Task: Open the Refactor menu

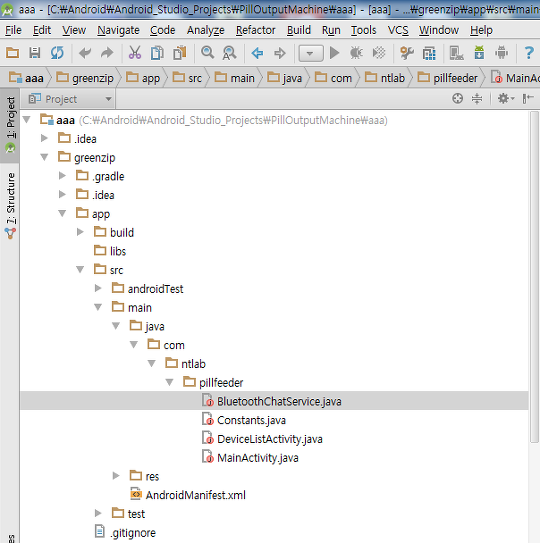Action: [256, 30]
